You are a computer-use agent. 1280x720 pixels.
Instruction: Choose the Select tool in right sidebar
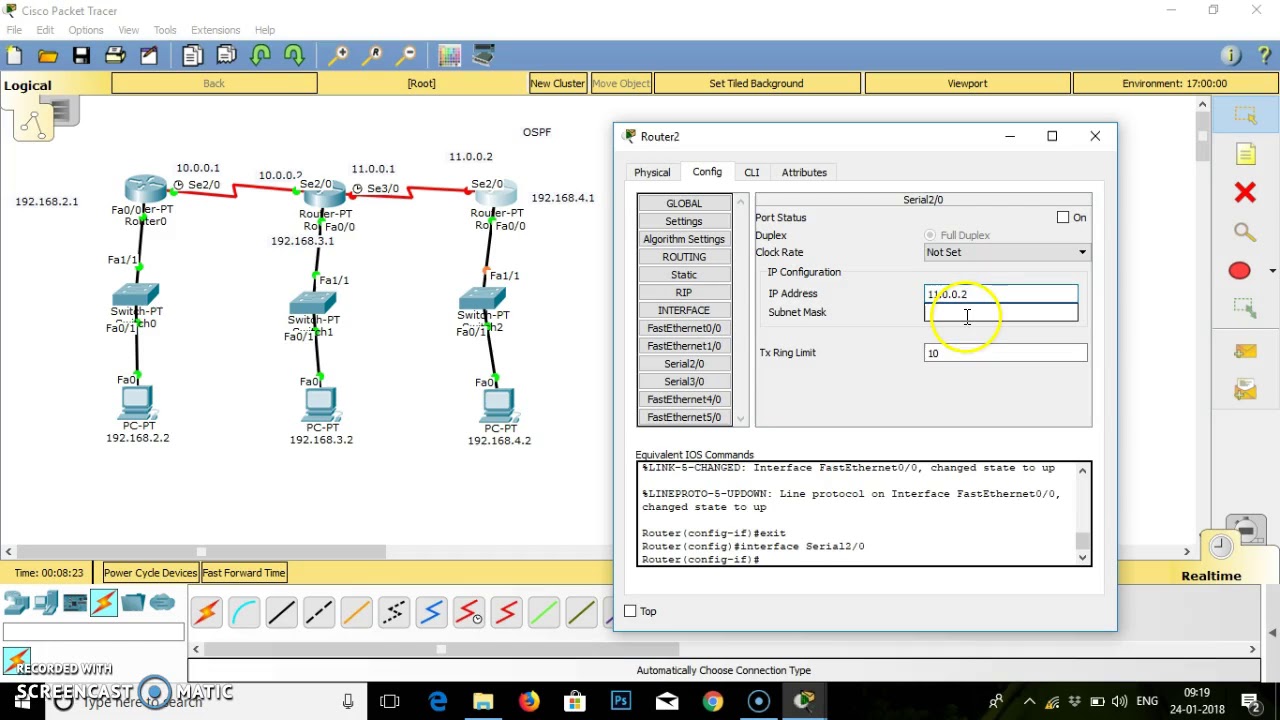click(1245, 116)
